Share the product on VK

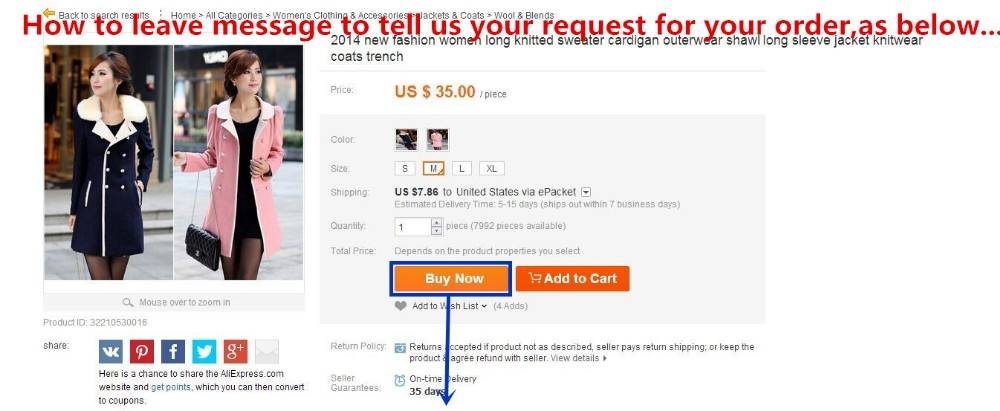pyautogui.click(x=111, y=351)
